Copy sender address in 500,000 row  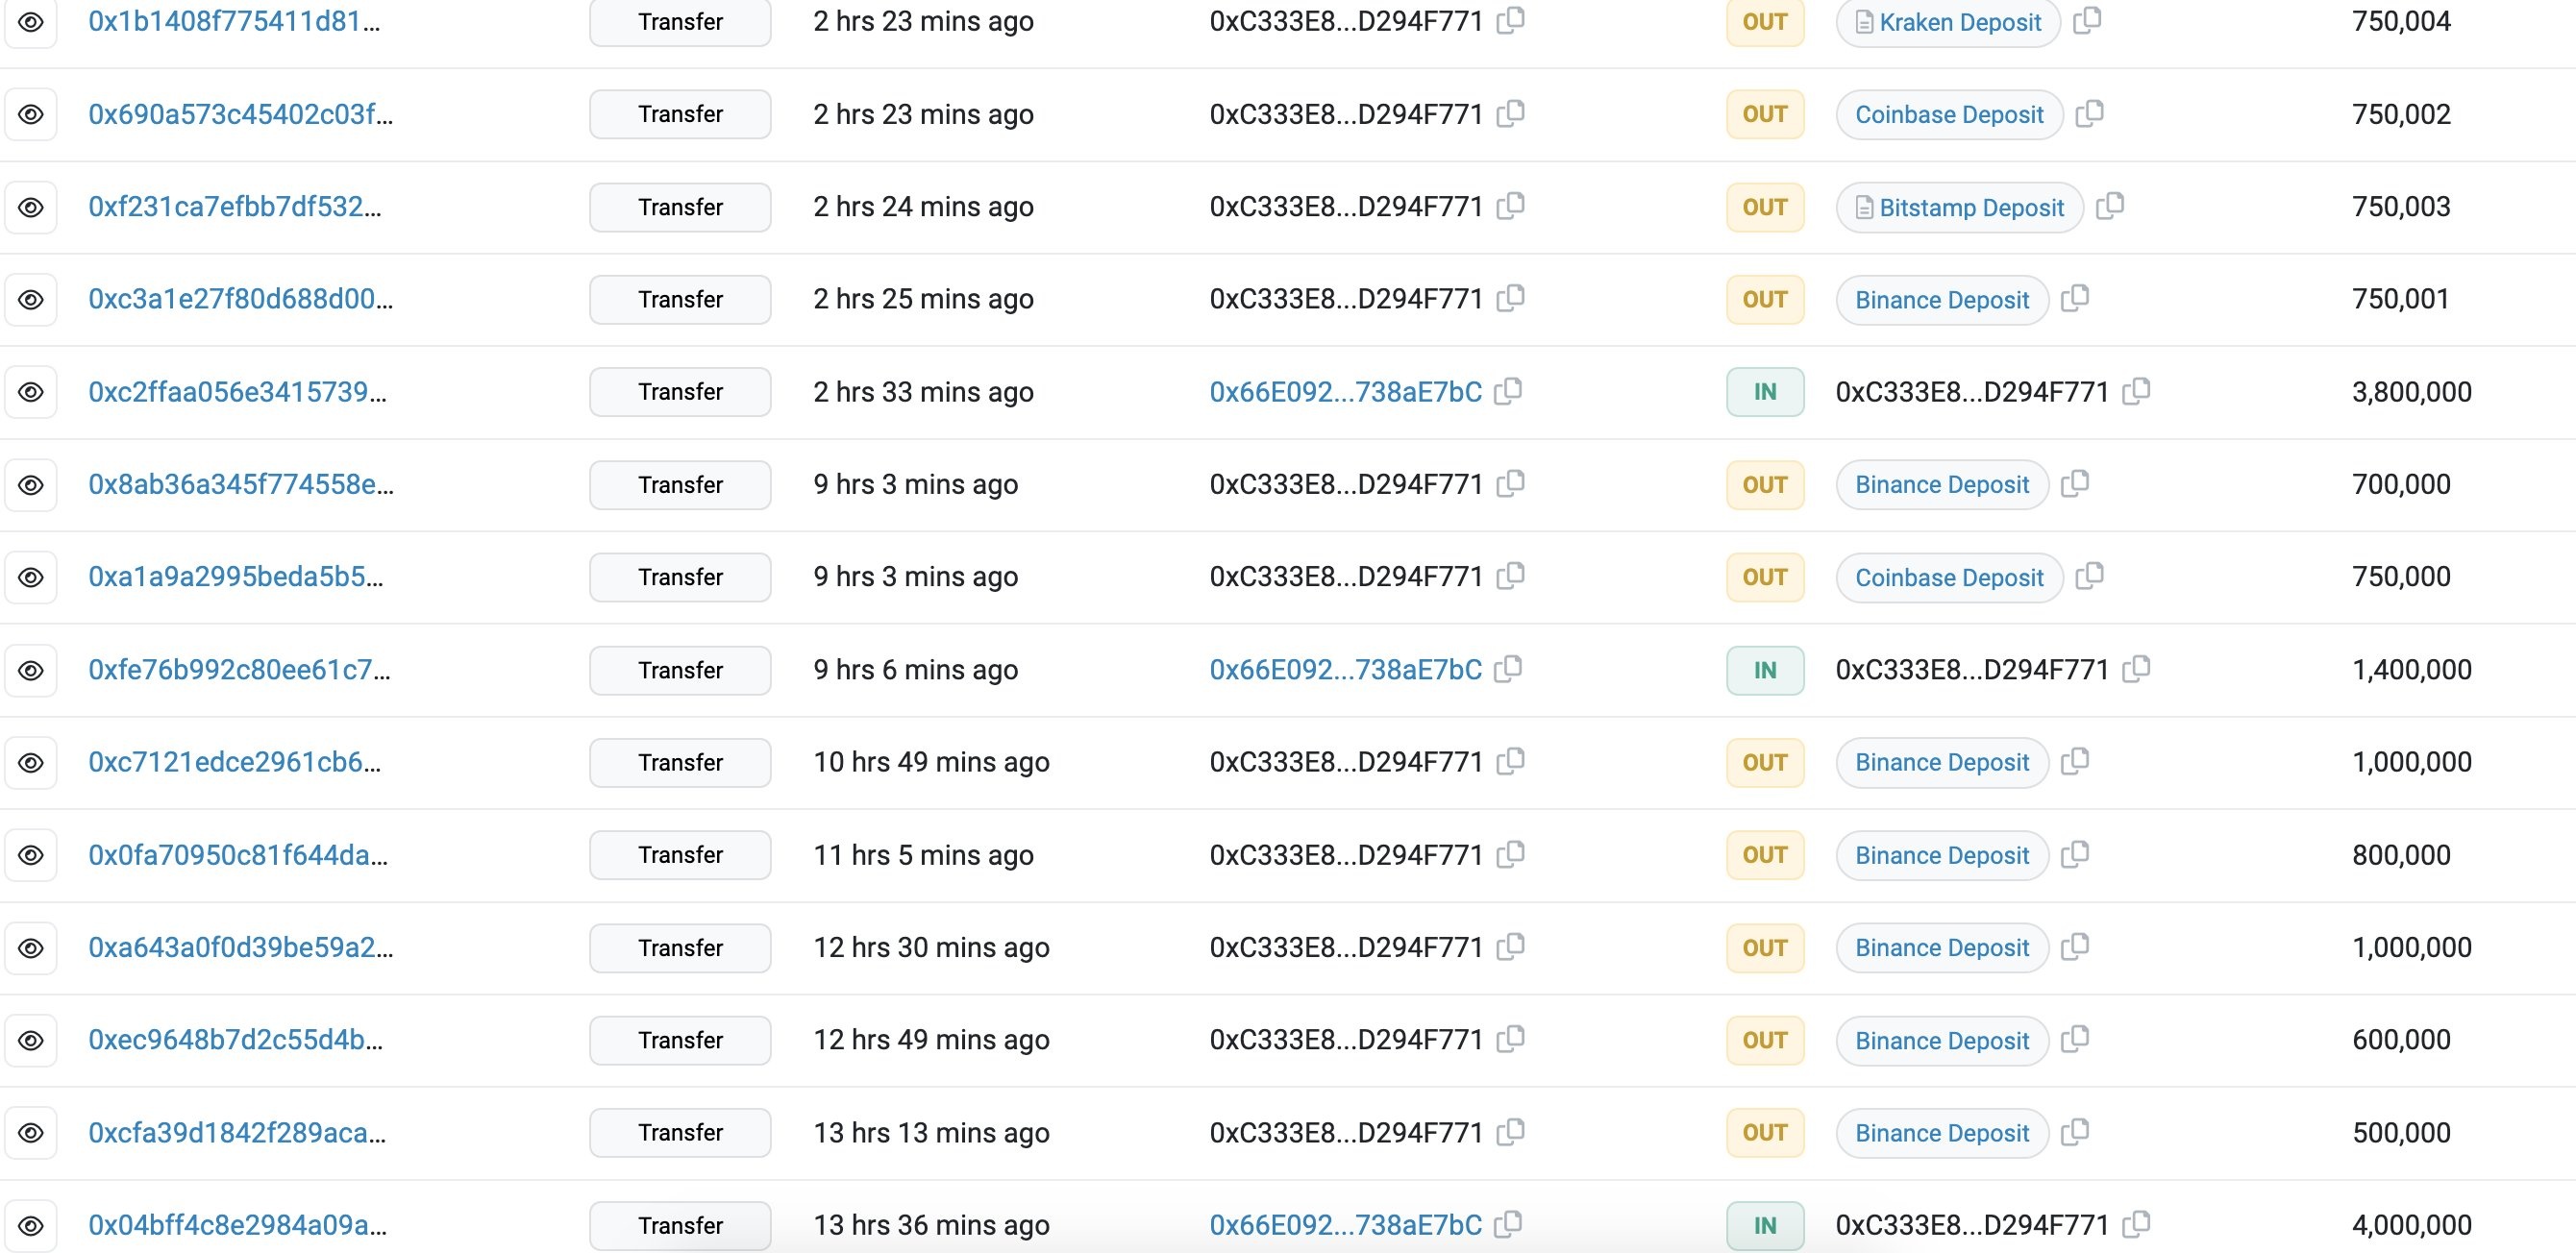(1510, 1132)
